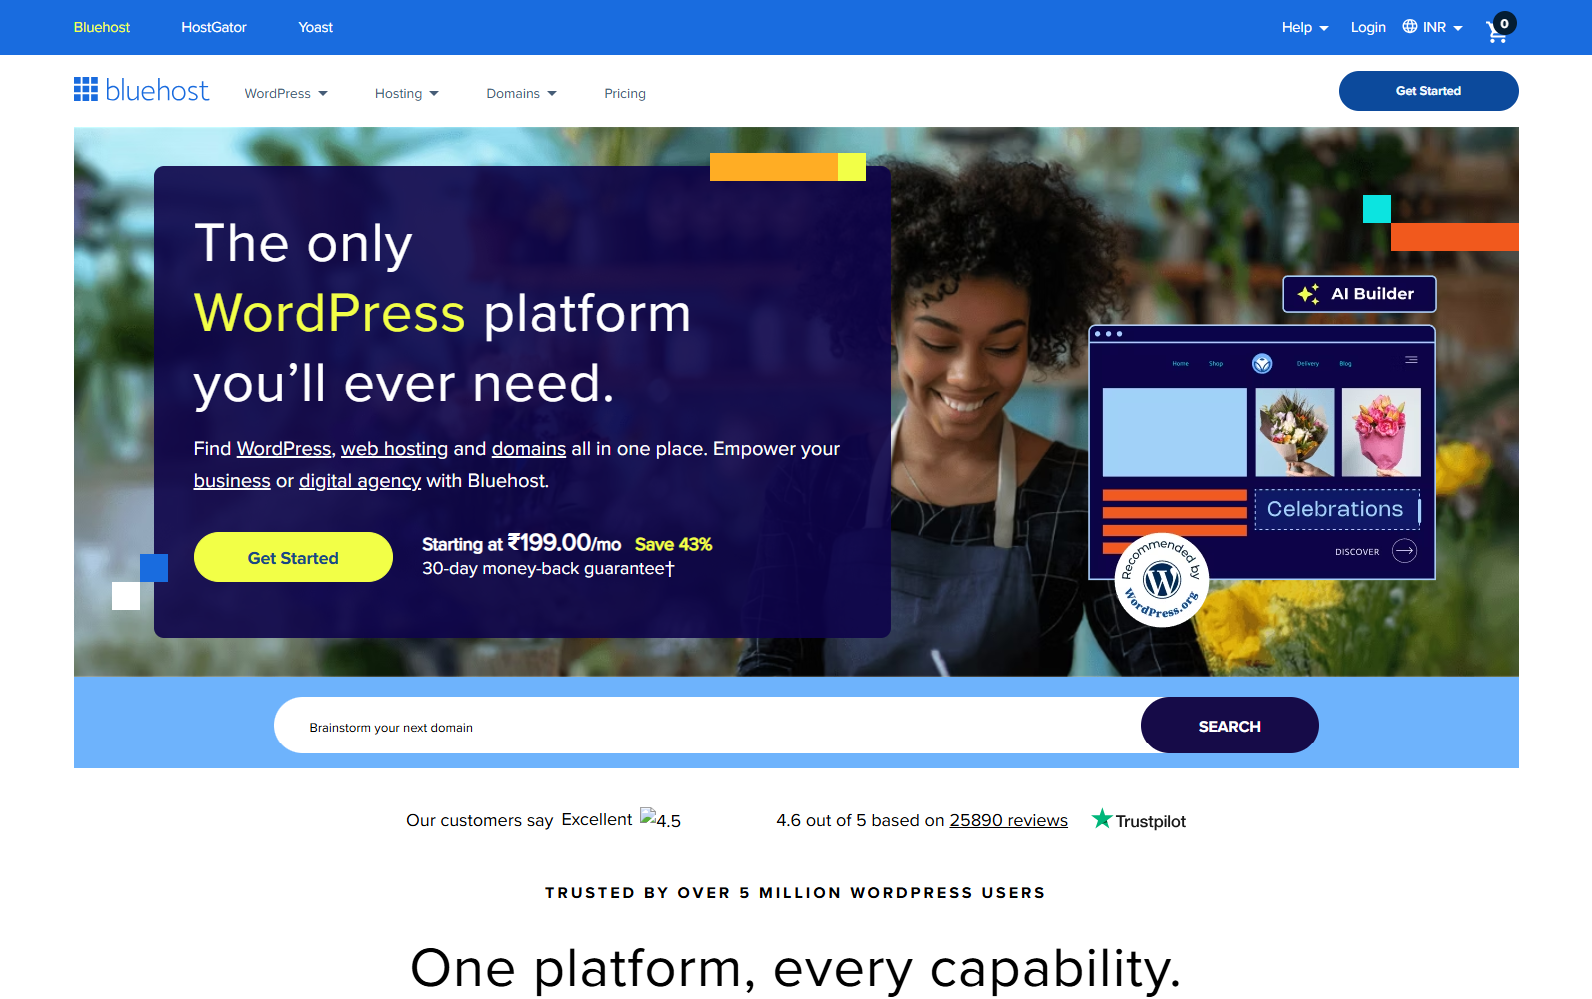Click the 4.5 rating image

coord(661,819)
